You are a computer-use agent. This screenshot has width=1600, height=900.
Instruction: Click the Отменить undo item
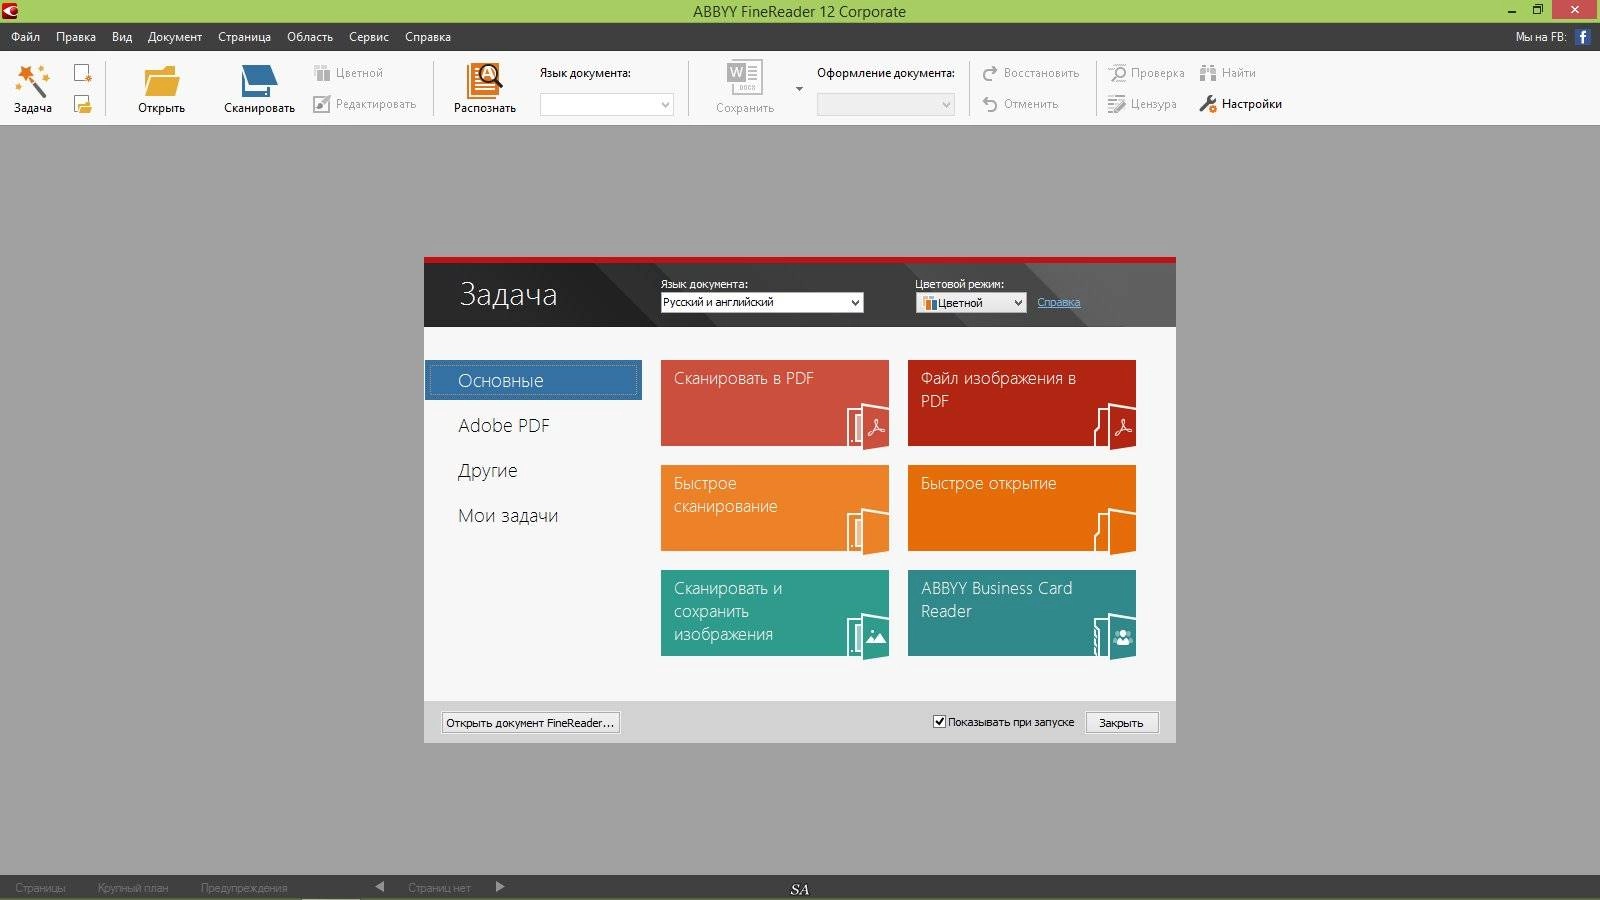click(x=1020, y=104)
